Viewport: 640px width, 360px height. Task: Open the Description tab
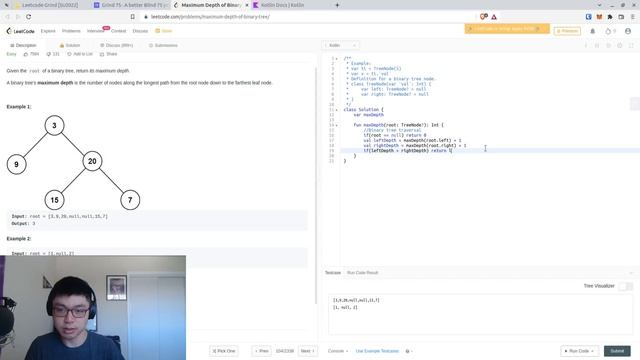click(23, 45)
